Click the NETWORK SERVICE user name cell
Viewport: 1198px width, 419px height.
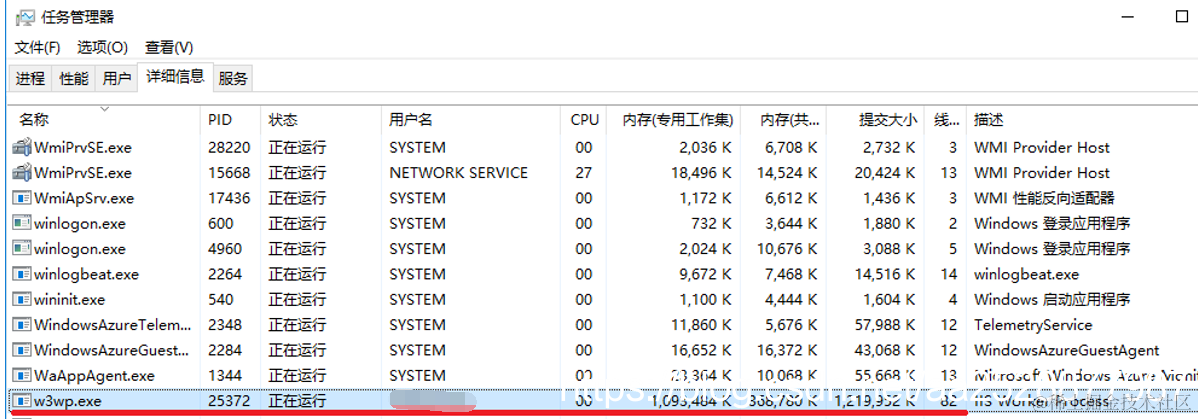pyautogui.click(x=458, y=173)
